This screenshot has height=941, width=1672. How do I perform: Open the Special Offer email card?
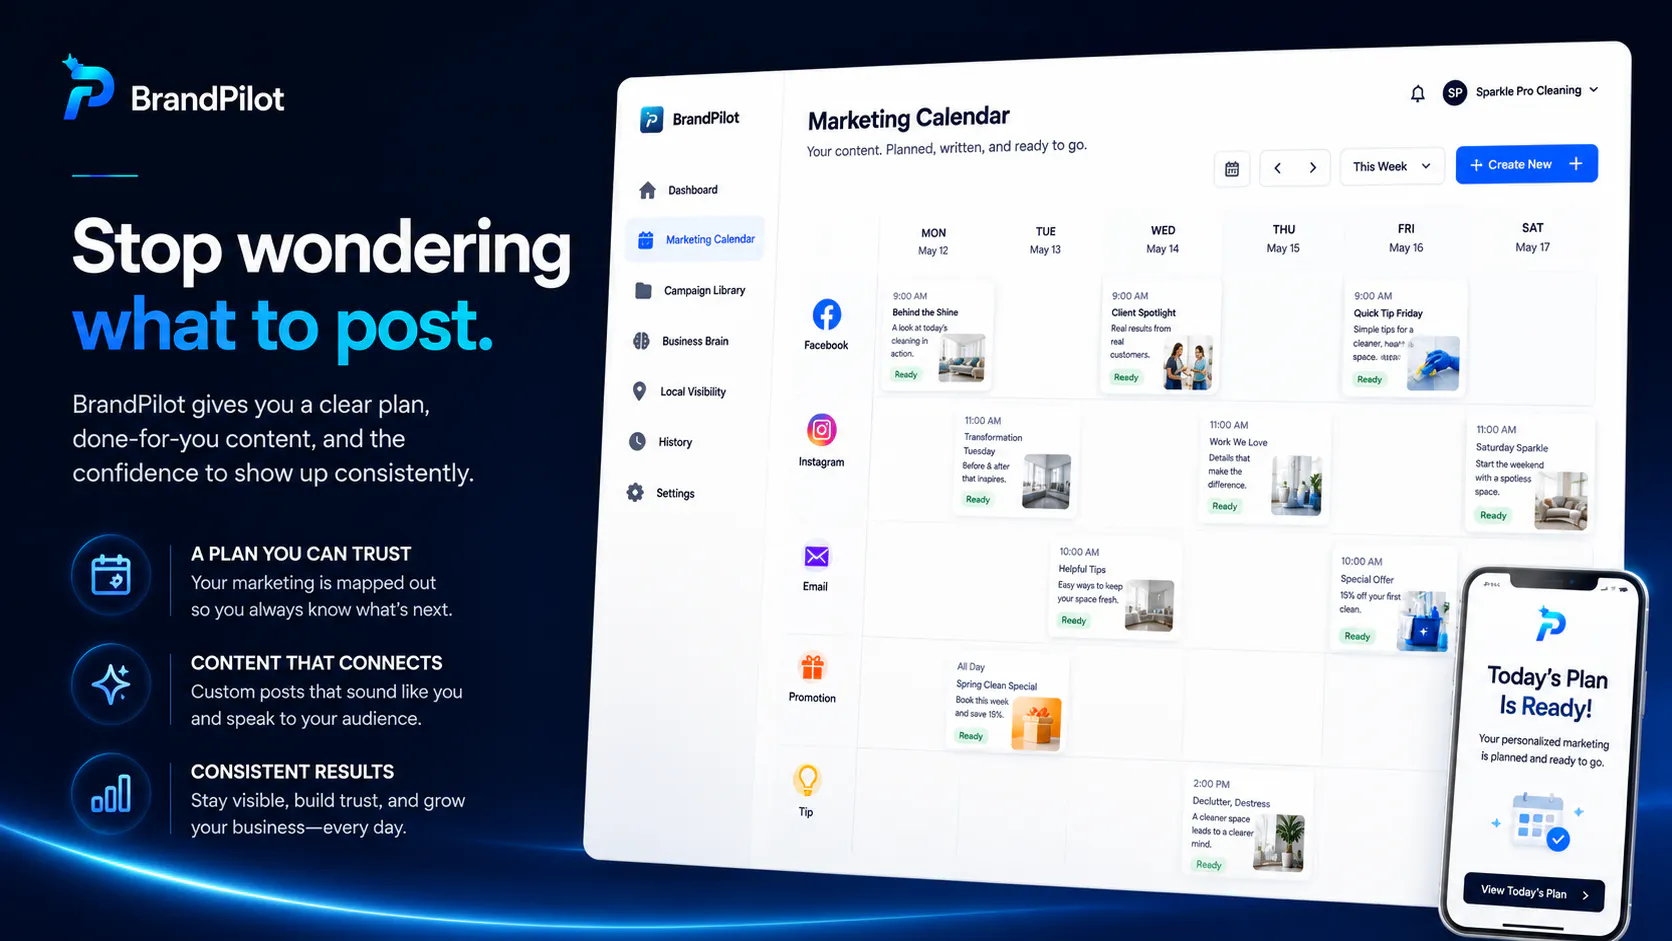[1393, 601]
